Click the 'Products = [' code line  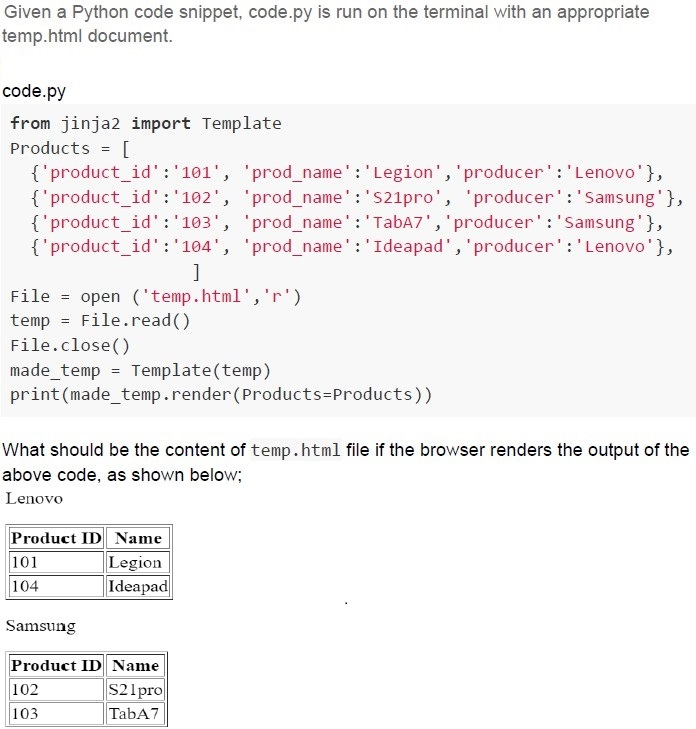(70, 148)
